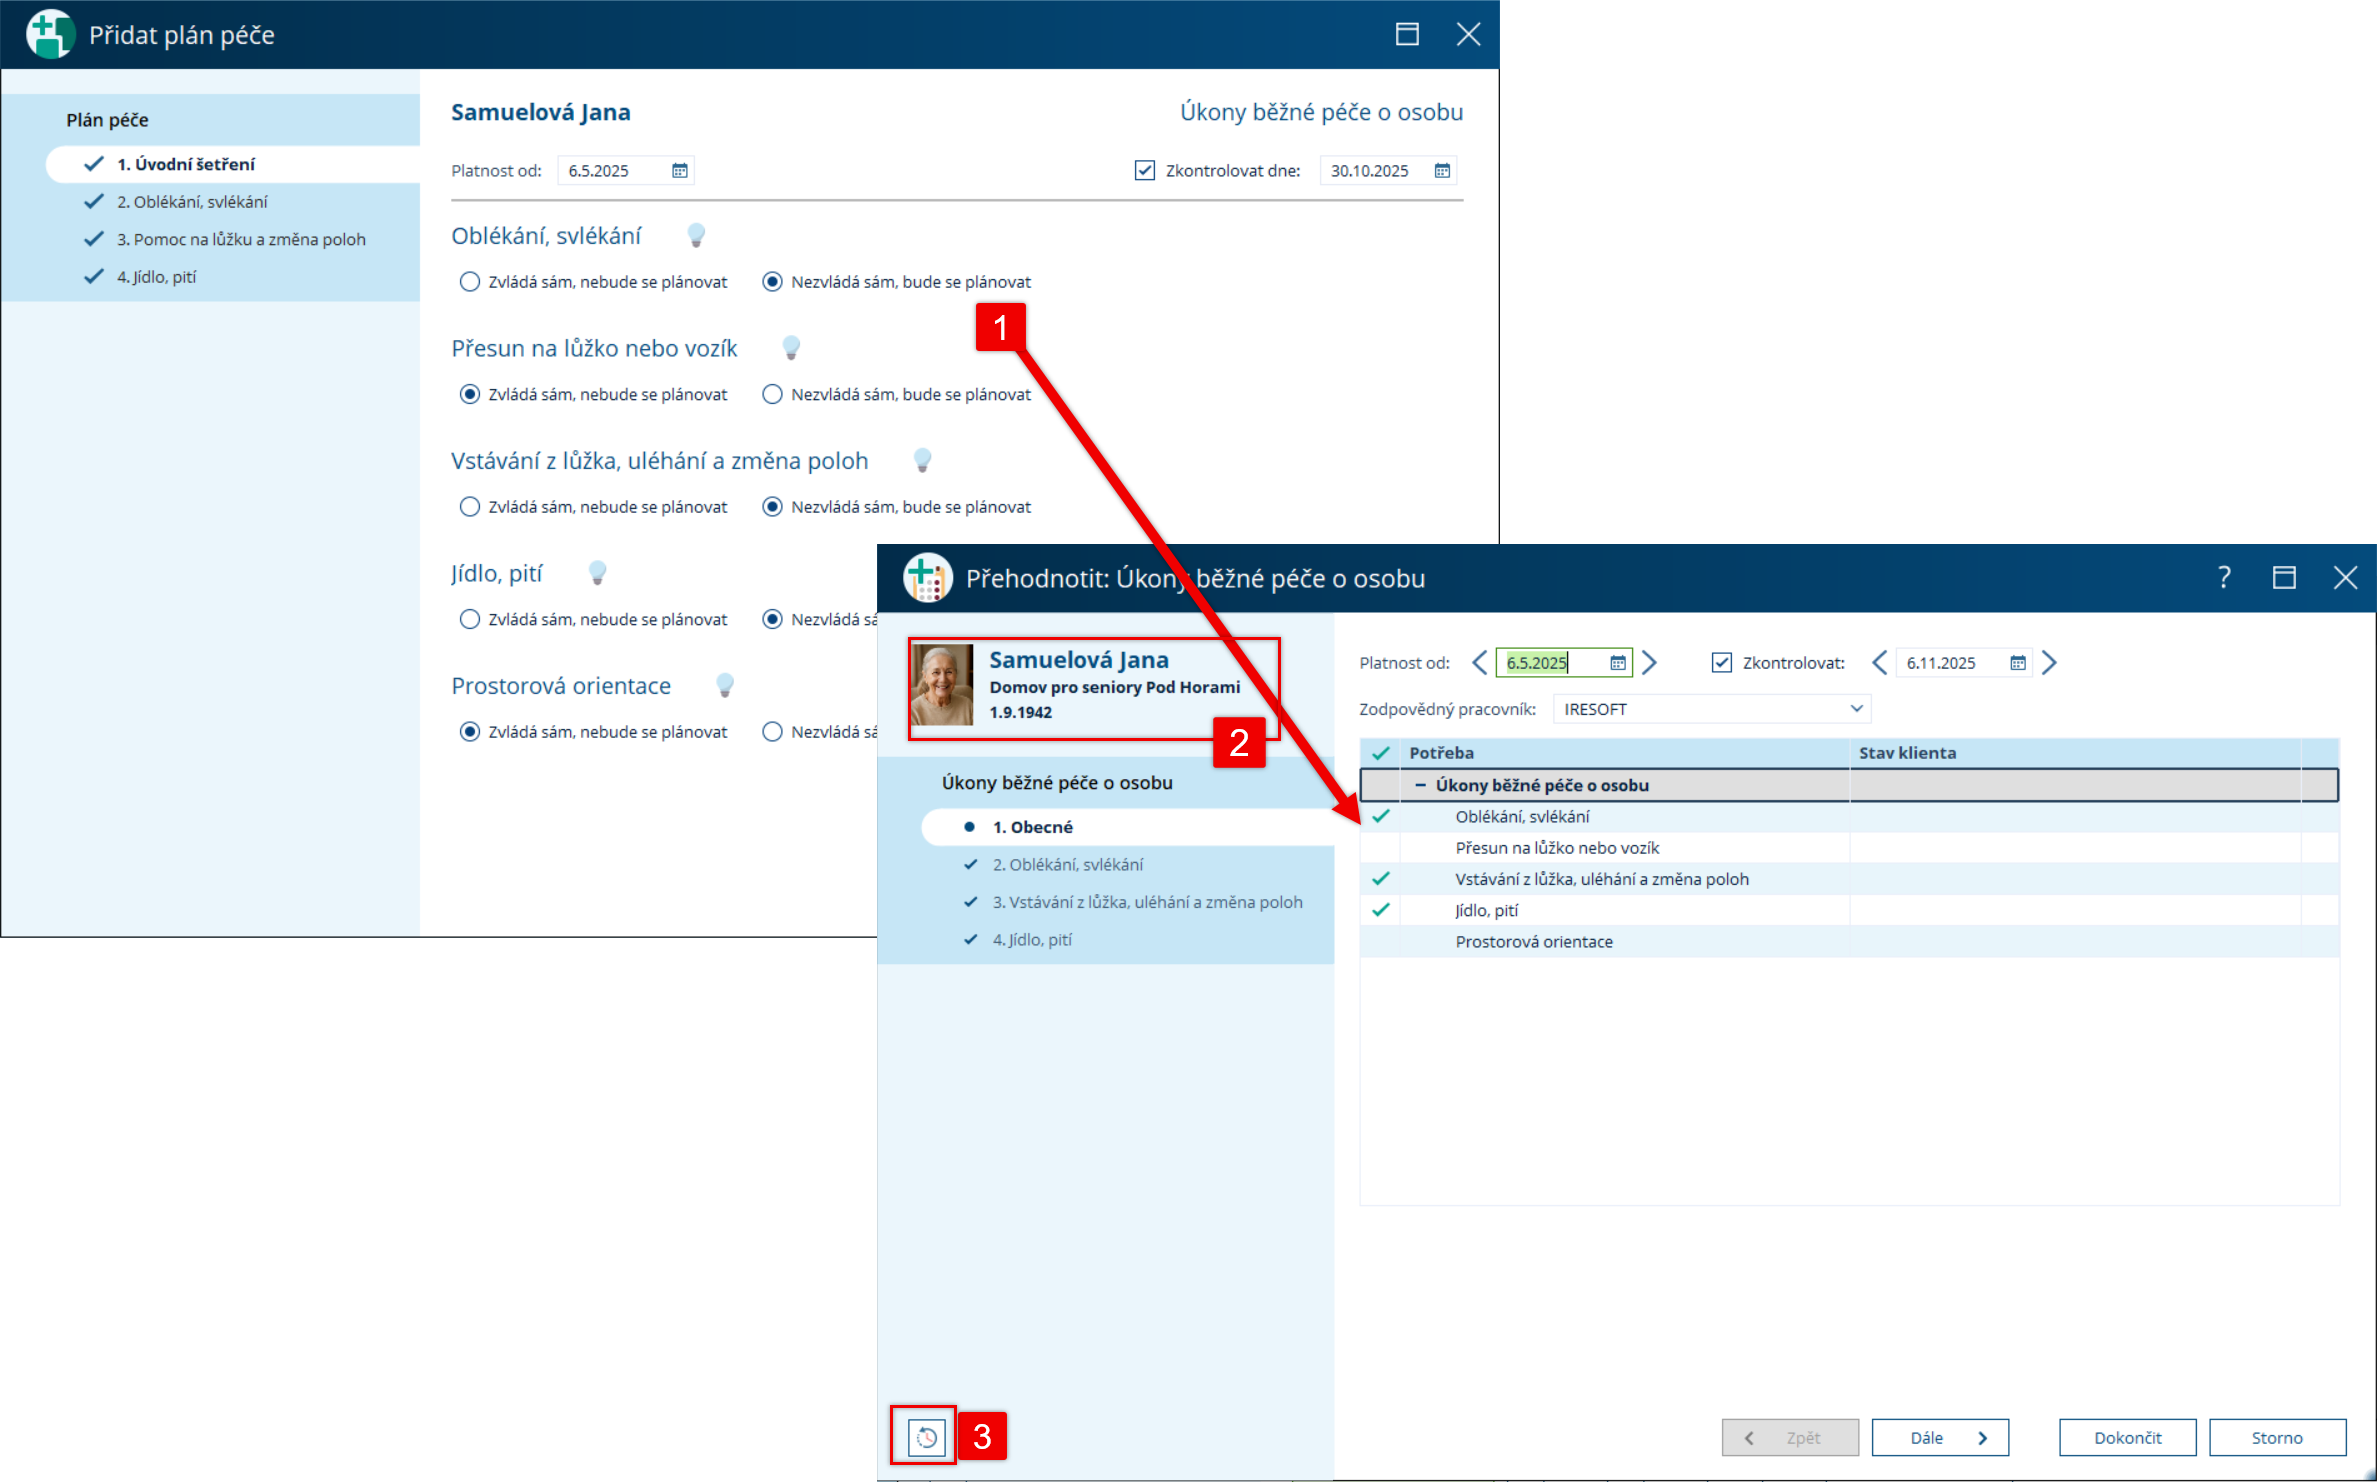Click lightbulb hint next to Přesun na lůžko nebo vozík
Screen dimensions: 2377x1482
coord(791,348)
